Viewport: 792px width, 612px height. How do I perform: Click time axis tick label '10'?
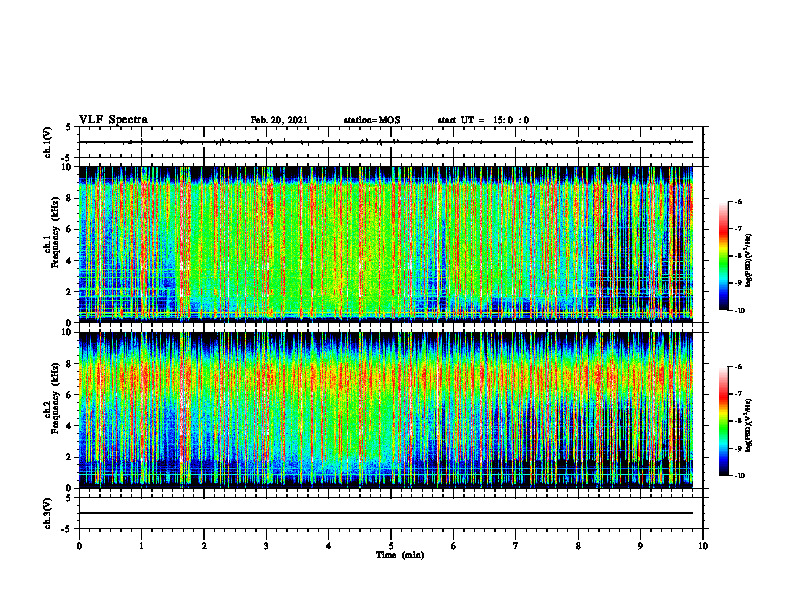(703, 546)
